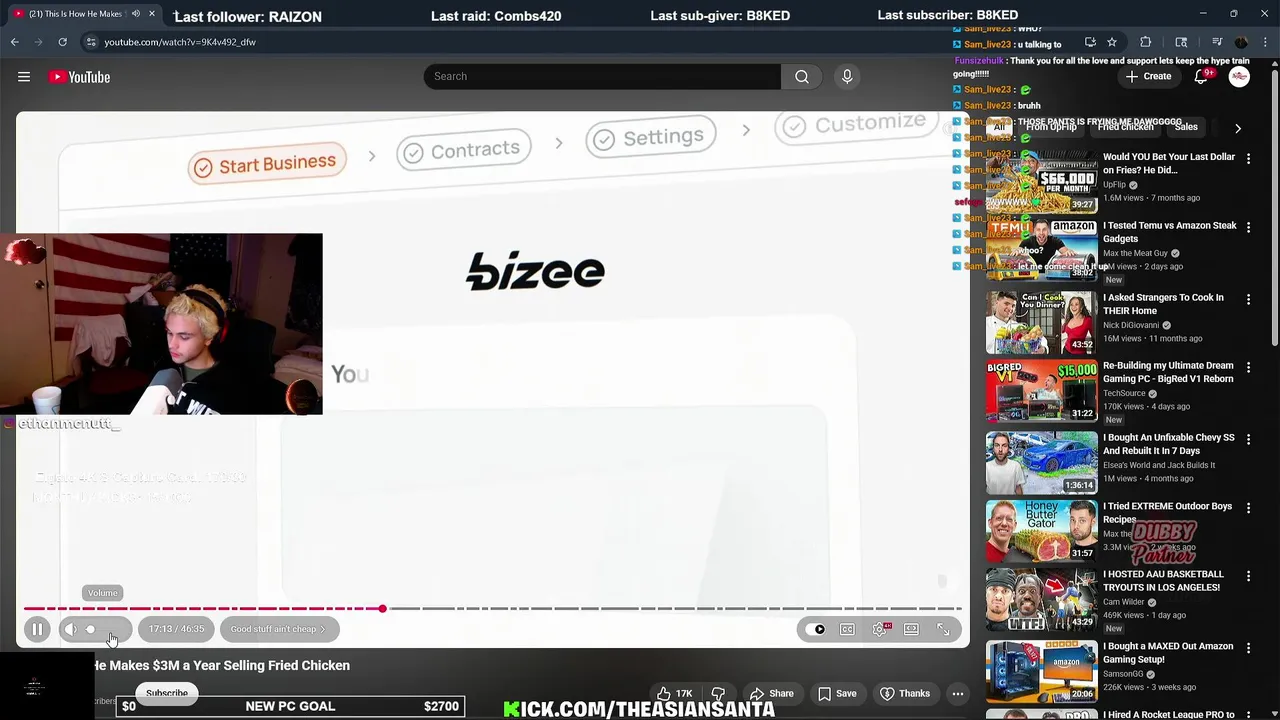Viewport: 1280px width, 720px height.
Task: Share the video
Action: 771,693
